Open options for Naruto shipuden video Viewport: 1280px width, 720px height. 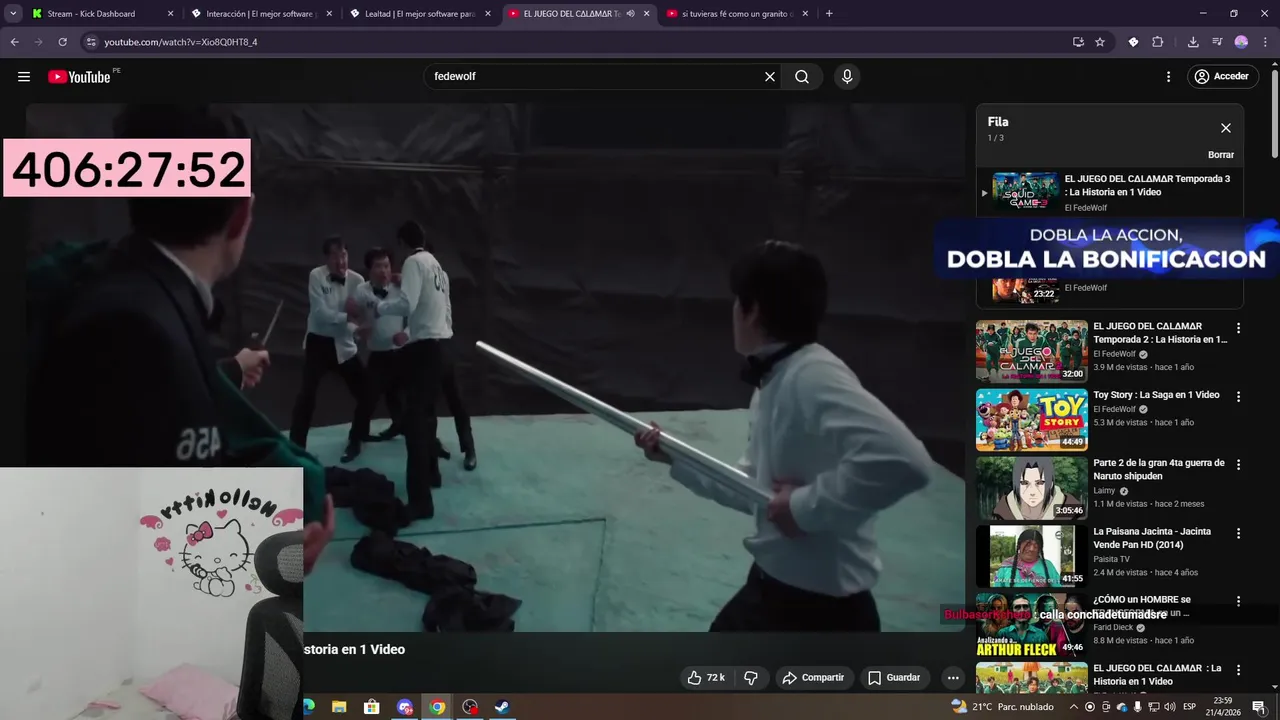pos(1238,465)
